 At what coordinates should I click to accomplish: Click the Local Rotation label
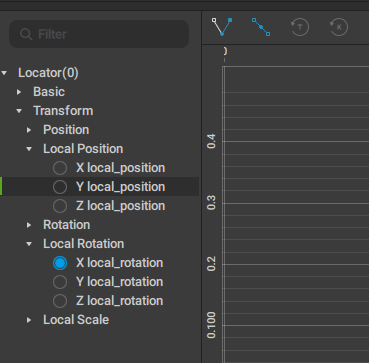coord(84,244)
